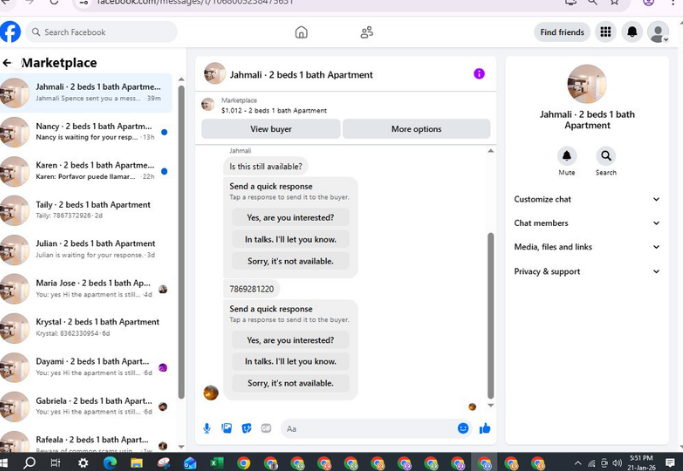Choose a sticker from the sticker icon
The image size is (683, 471).
coord(247,428)
